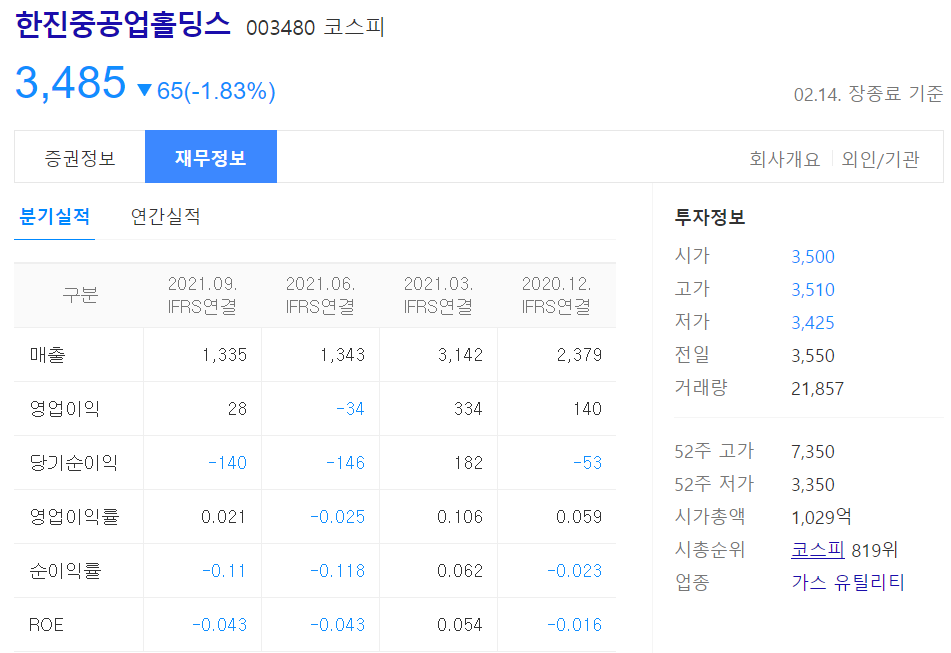Click 영업이익률 value 0.059

[579, 517]
